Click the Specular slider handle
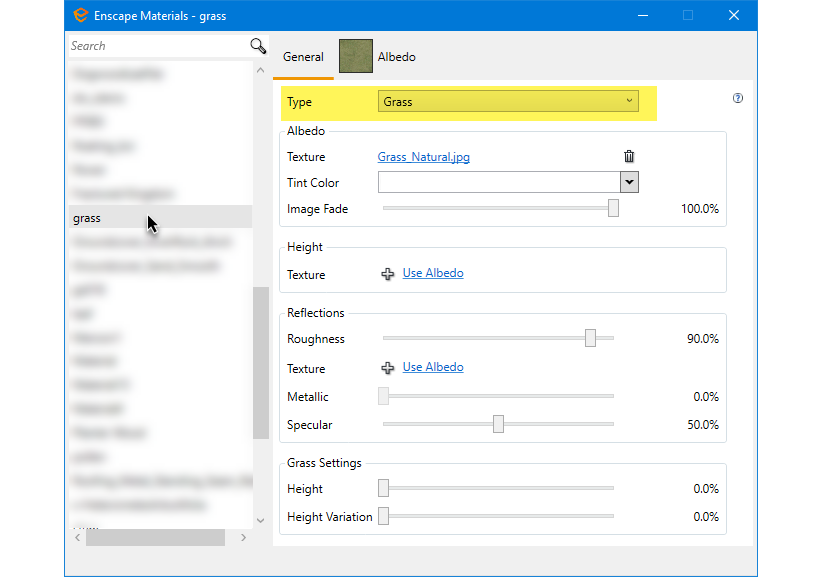Viewport: 828px width, 577px height. [498, 424]
